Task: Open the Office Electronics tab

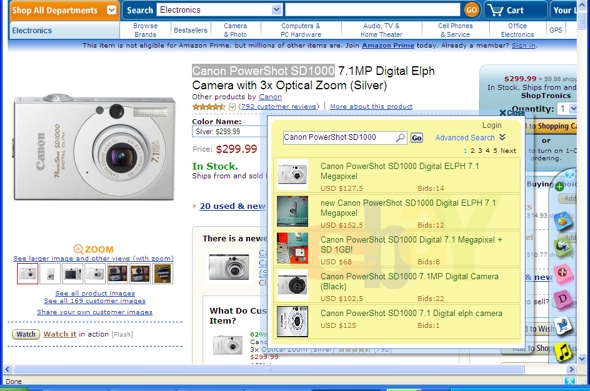Action: 517,30
